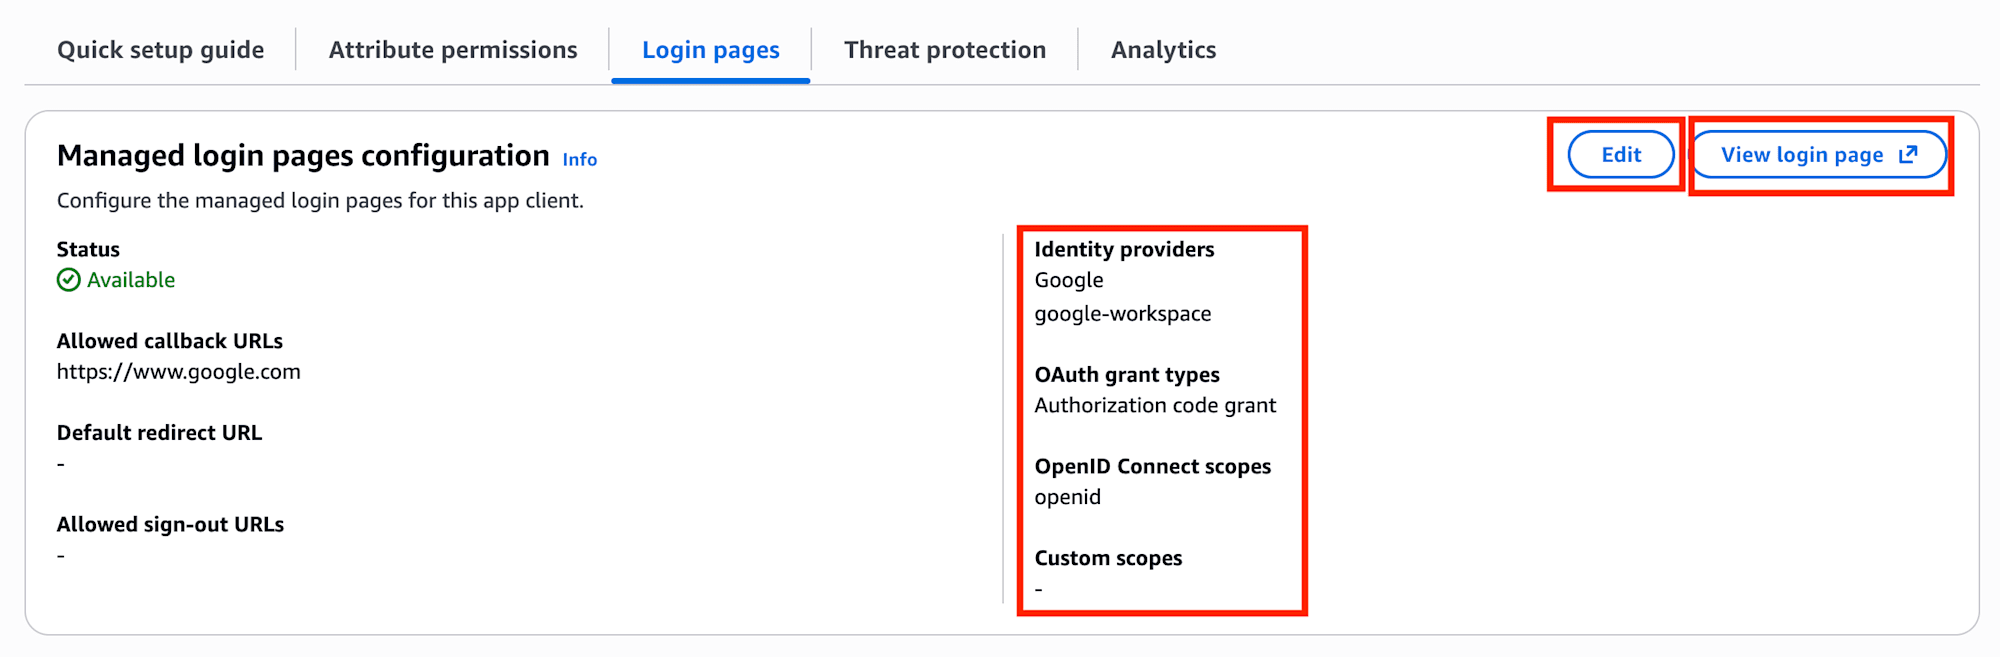Switch to the Attribute permissions tab
The image size is (2000, 657).
click(x=453, y=50)
